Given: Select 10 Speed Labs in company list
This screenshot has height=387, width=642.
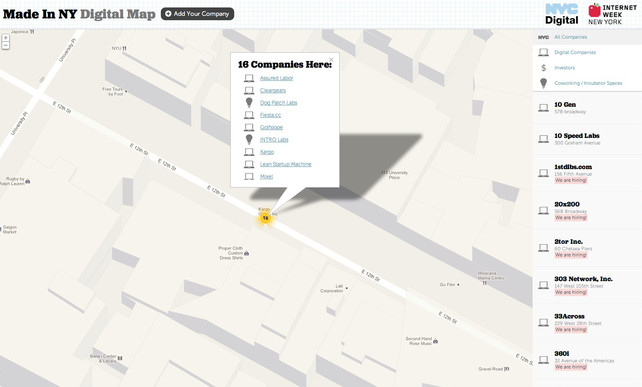Looking at the screenshot, I should pos(588,139).
